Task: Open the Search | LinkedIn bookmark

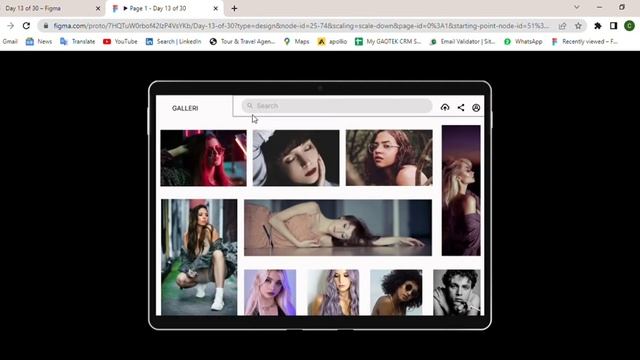Action: tap(173, 41)
